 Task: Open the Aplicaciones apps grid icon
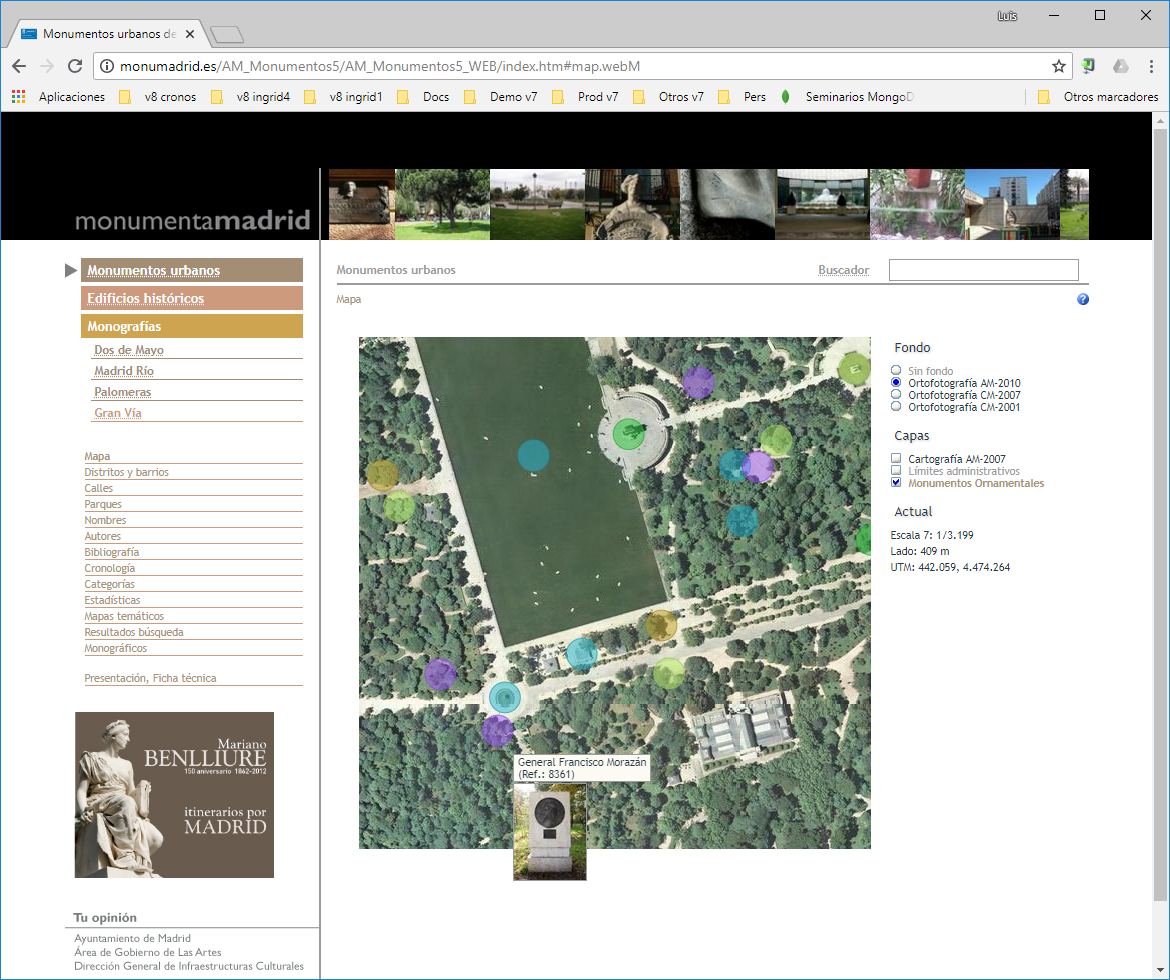[19, 97]
